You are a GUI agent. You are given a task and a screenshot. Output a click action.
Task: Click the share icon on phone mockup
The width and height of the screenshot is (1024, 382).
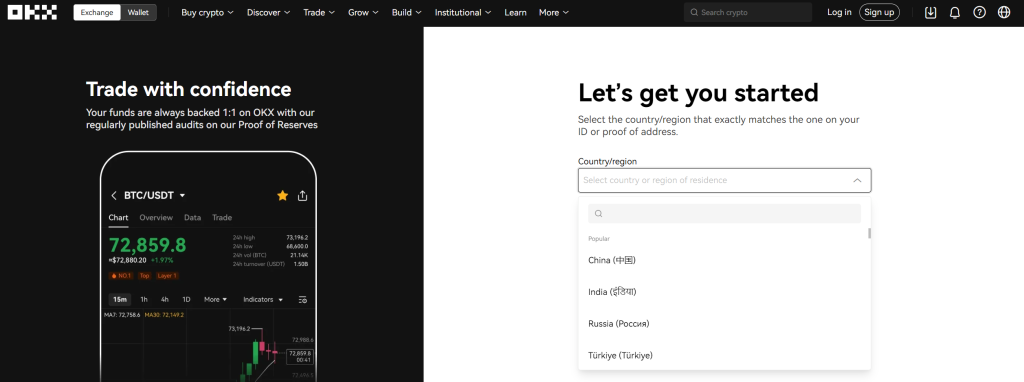tap(302, 195)
